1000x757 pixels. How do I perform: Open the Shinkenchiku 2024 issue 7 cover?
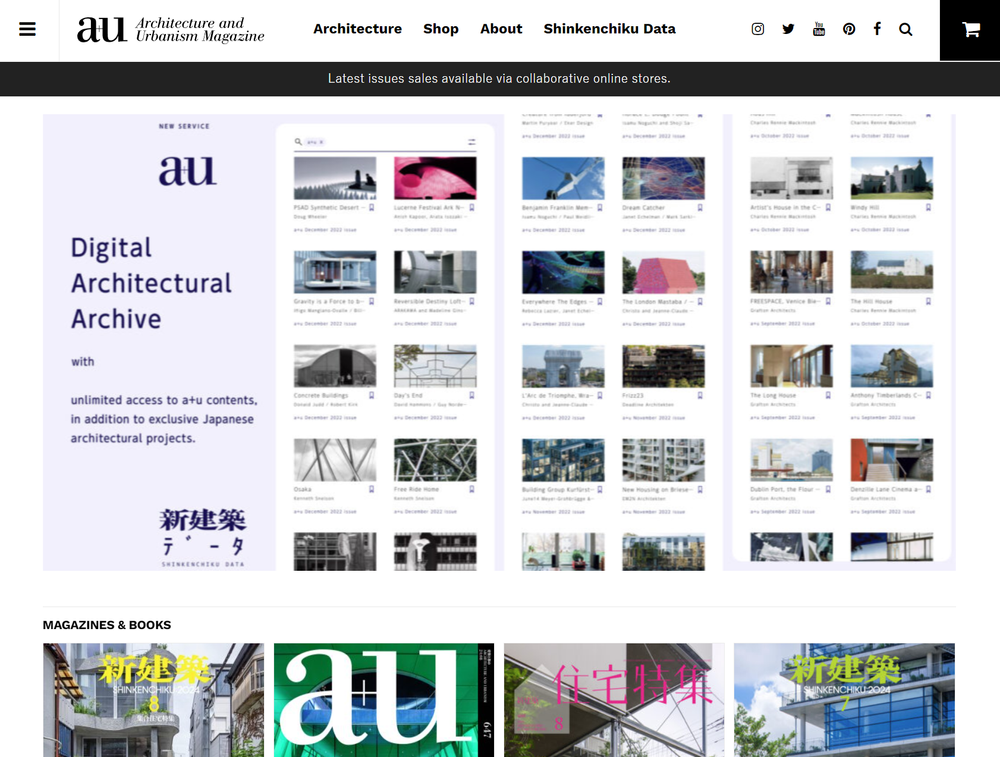coord(844,700)
